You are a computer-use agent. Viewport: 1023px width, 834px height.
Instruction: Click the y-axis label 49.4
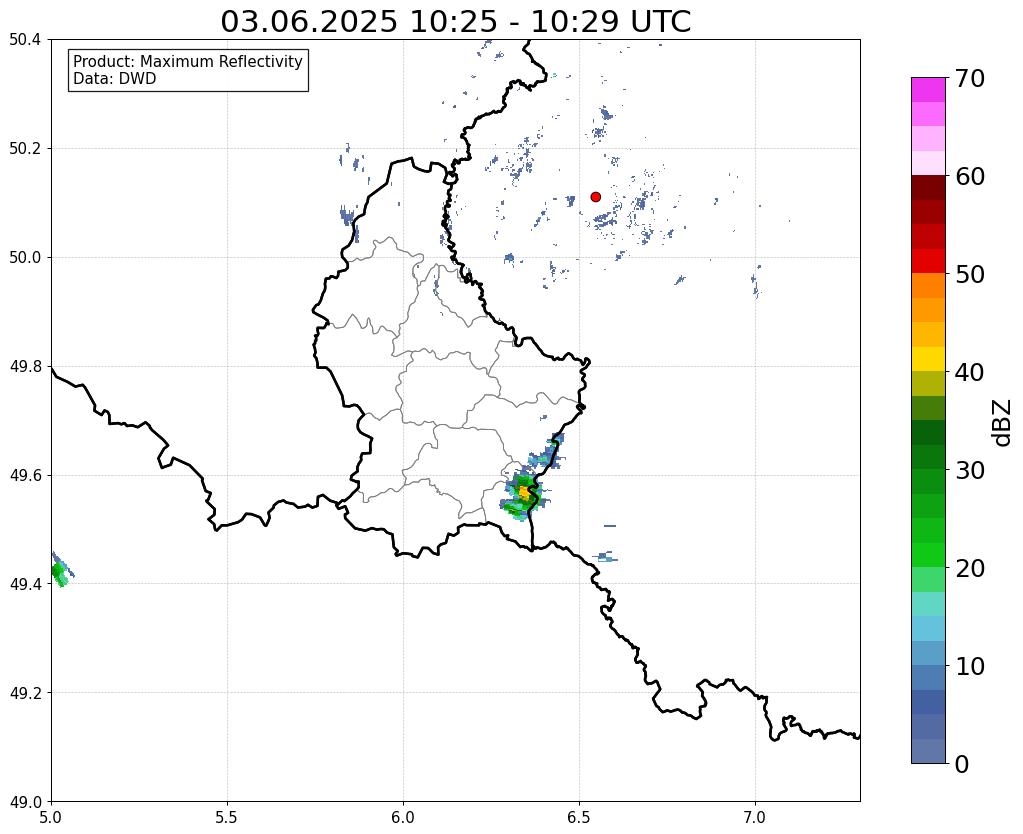25,584
